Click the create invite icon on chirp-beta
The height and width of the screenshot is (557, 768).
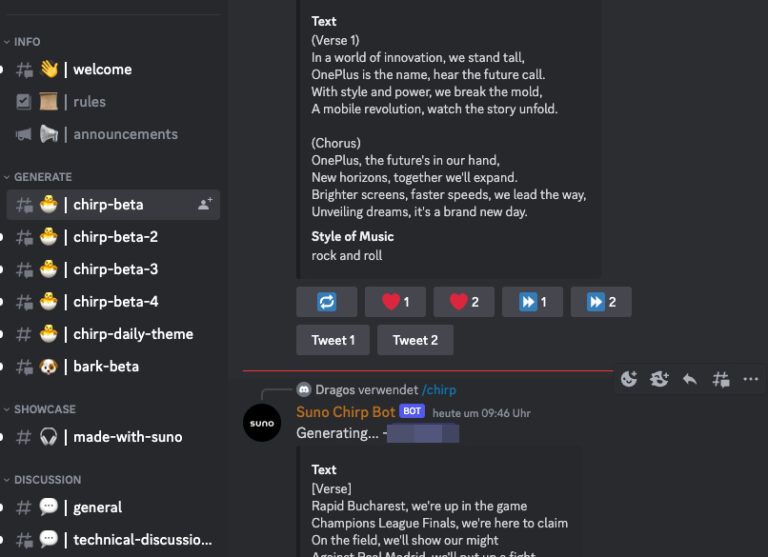[205, 204]
